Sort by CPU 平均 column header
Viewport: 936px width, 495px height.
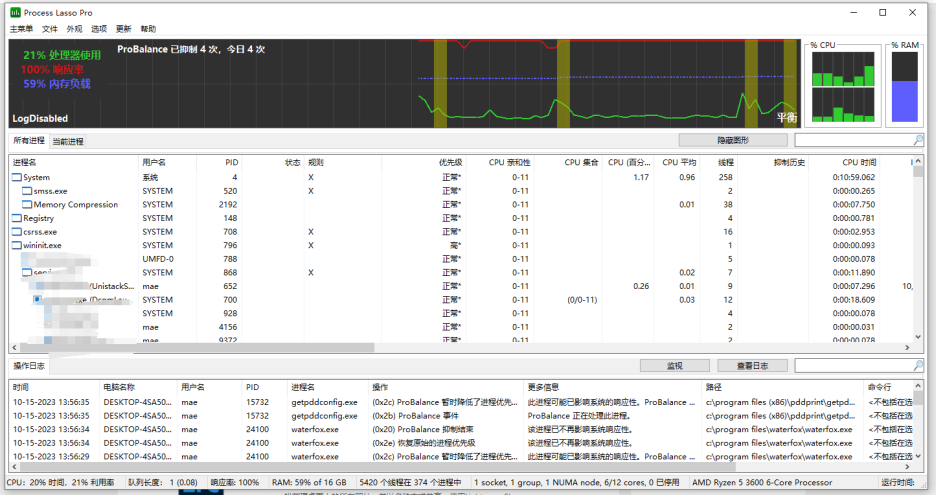pyautogui.click(x=677, y=162)
